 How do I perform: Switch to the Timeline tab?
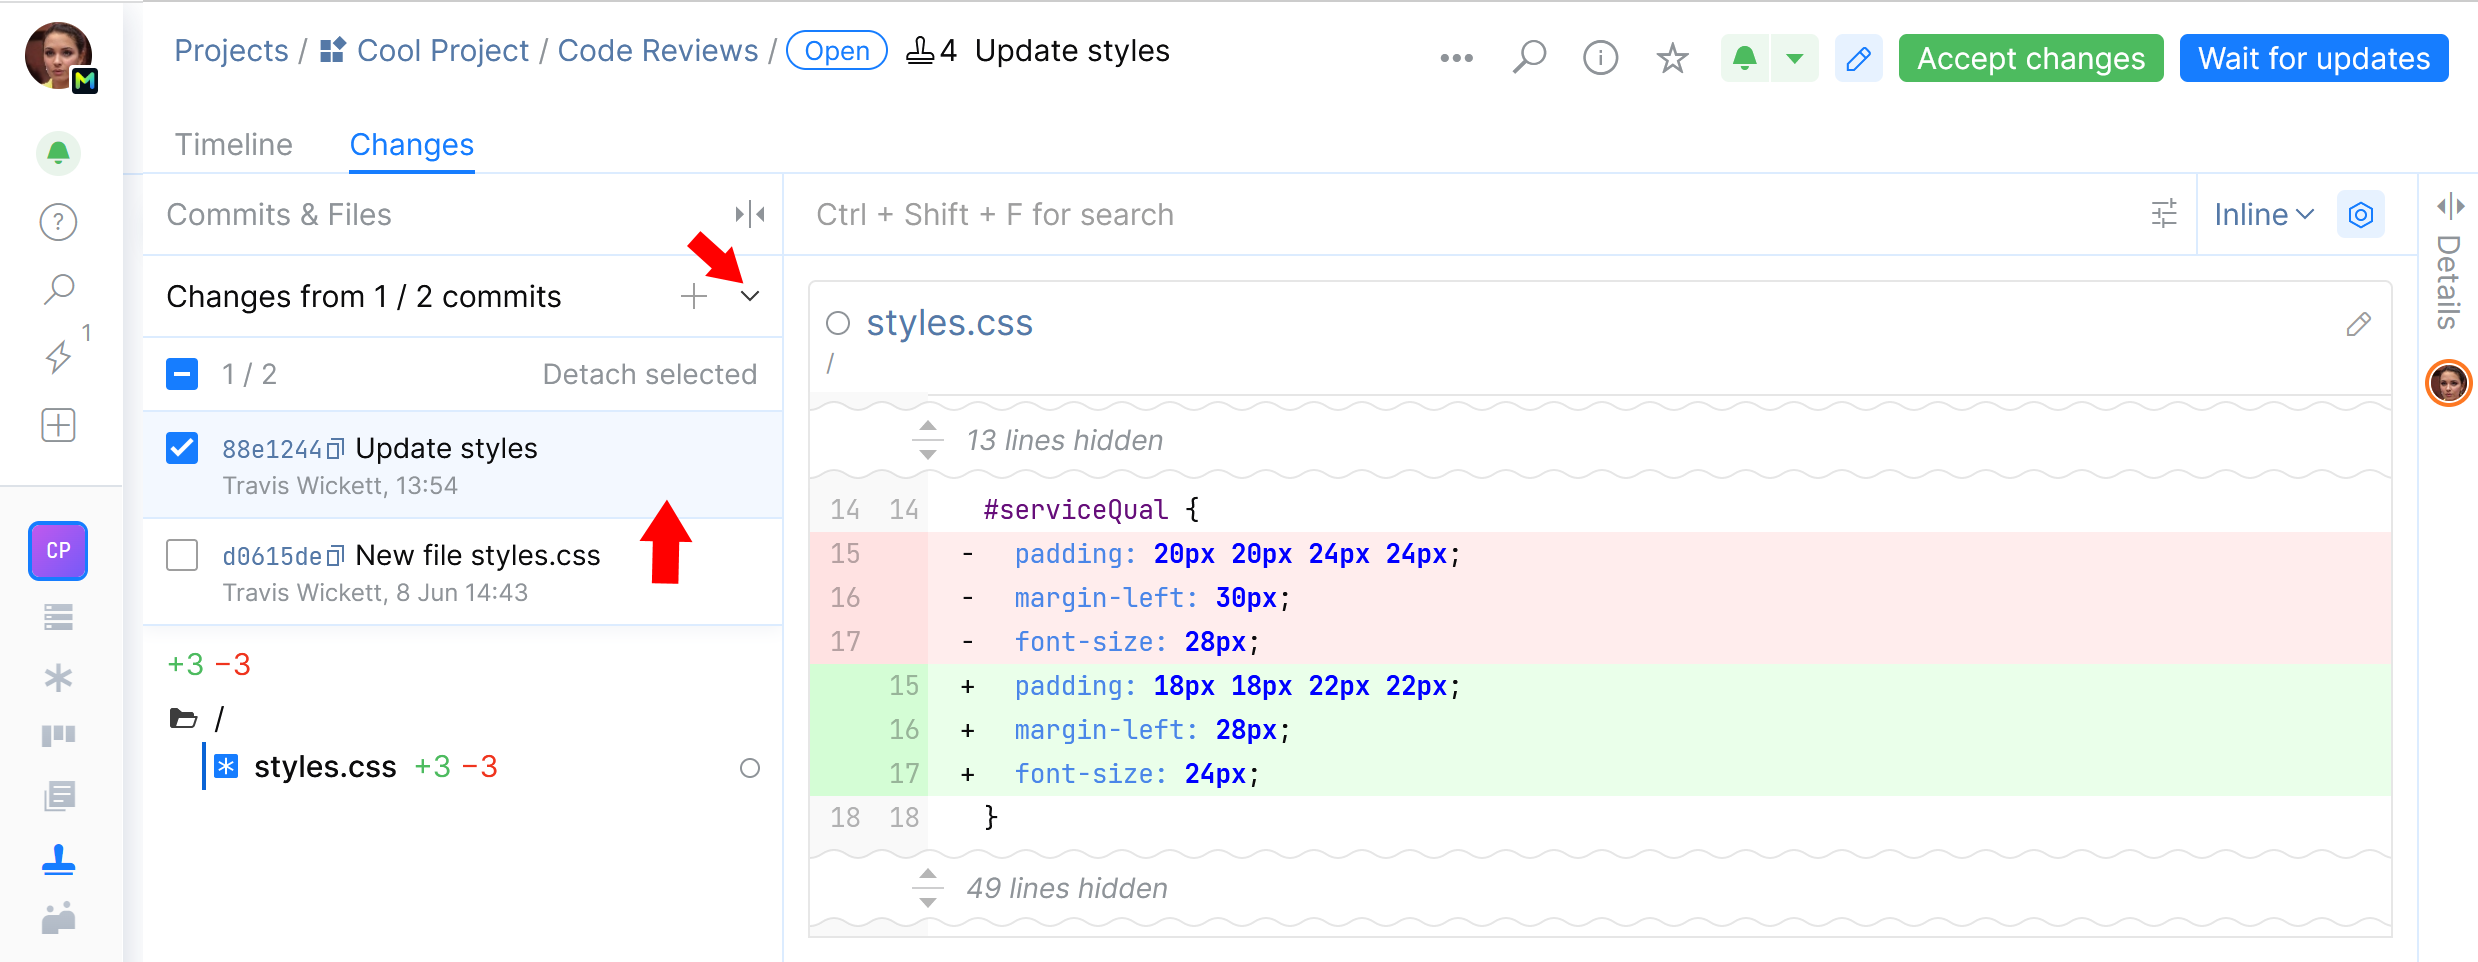tap(234, 145)
